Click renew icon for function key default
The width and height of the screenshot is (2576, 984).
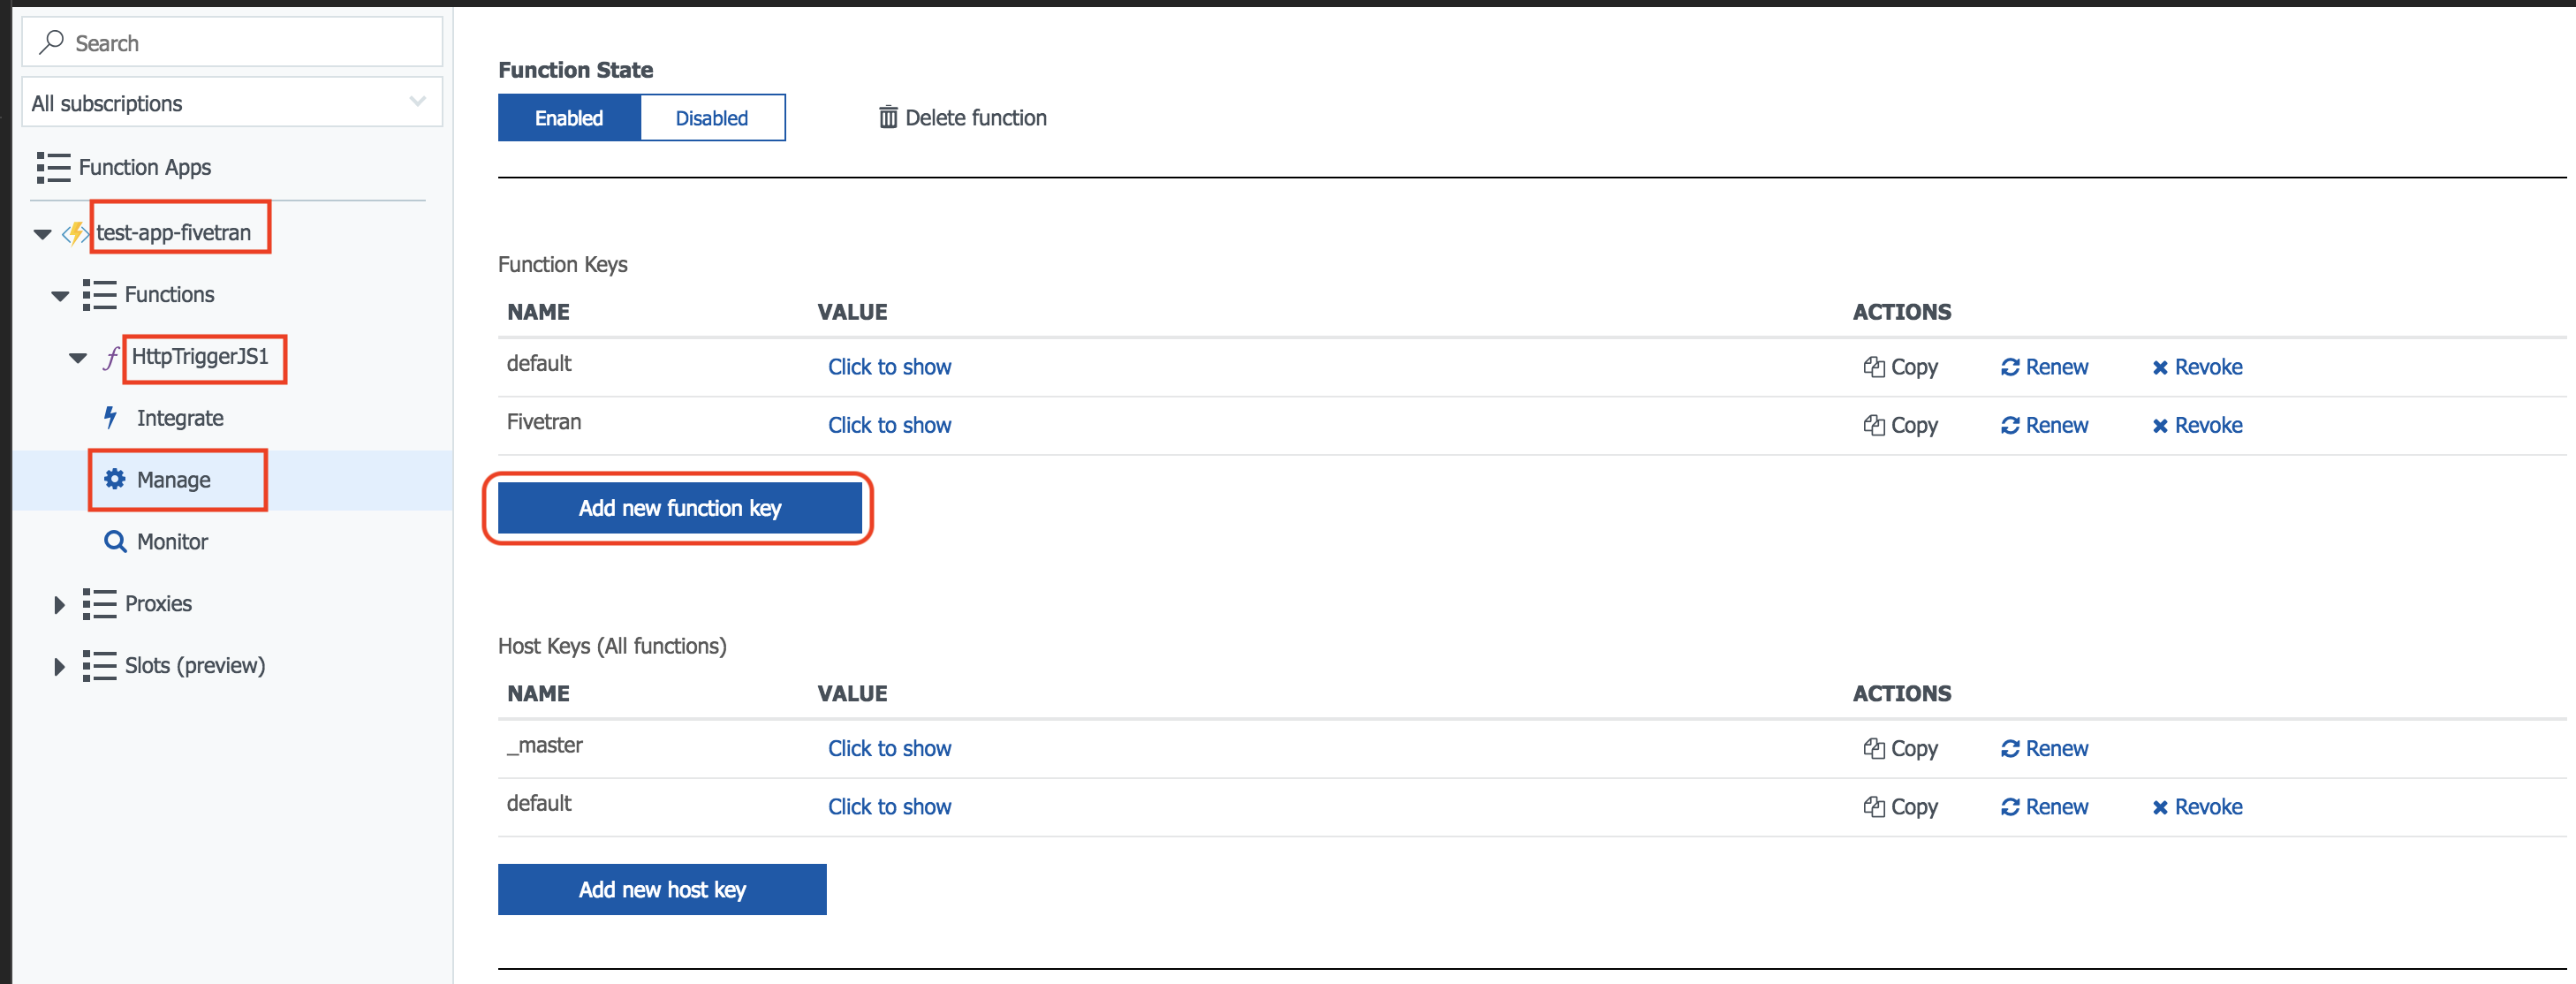coord(2009,367)
